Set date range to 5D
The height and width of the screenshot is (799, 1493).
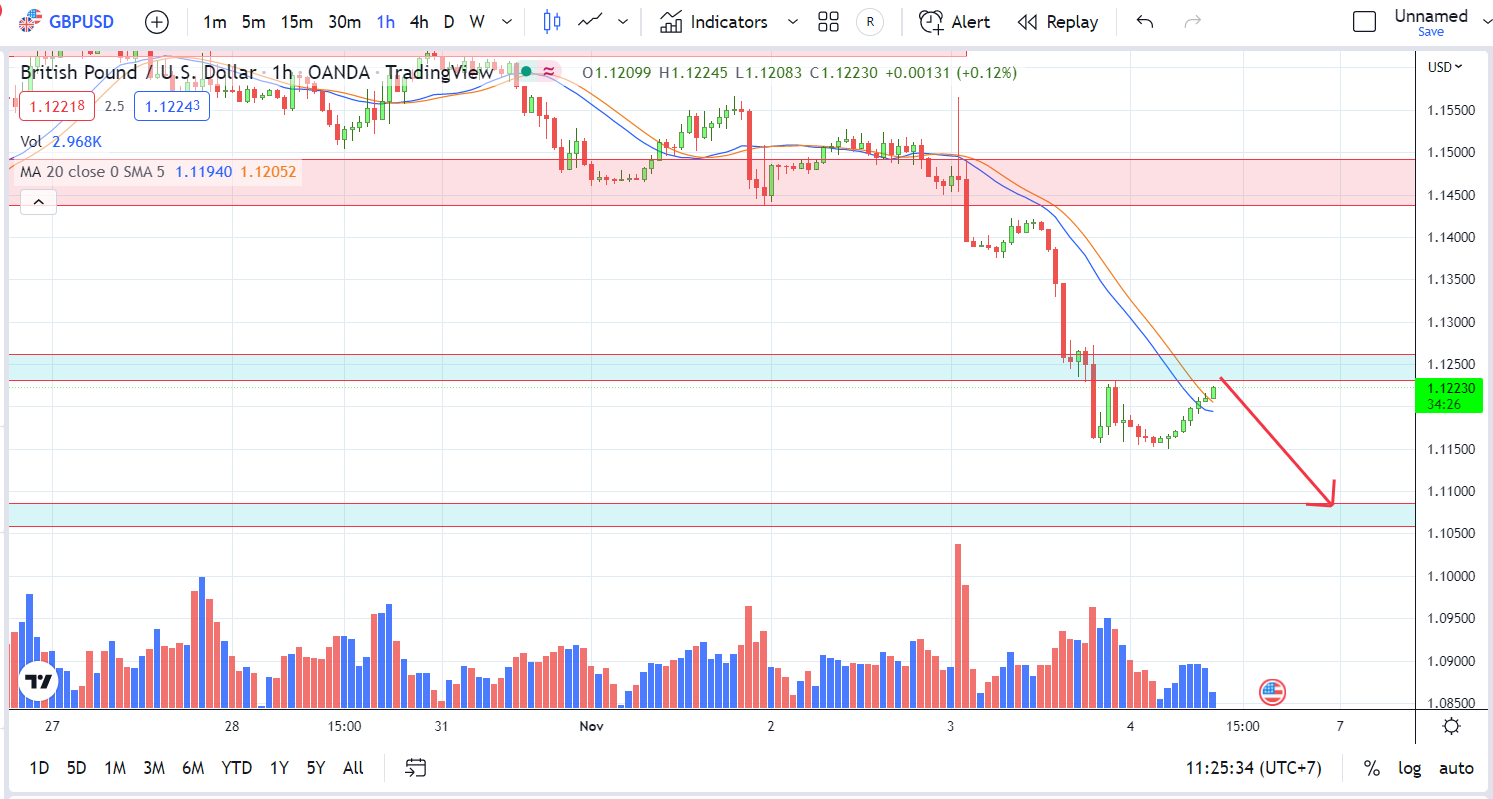tap(77, 768)
